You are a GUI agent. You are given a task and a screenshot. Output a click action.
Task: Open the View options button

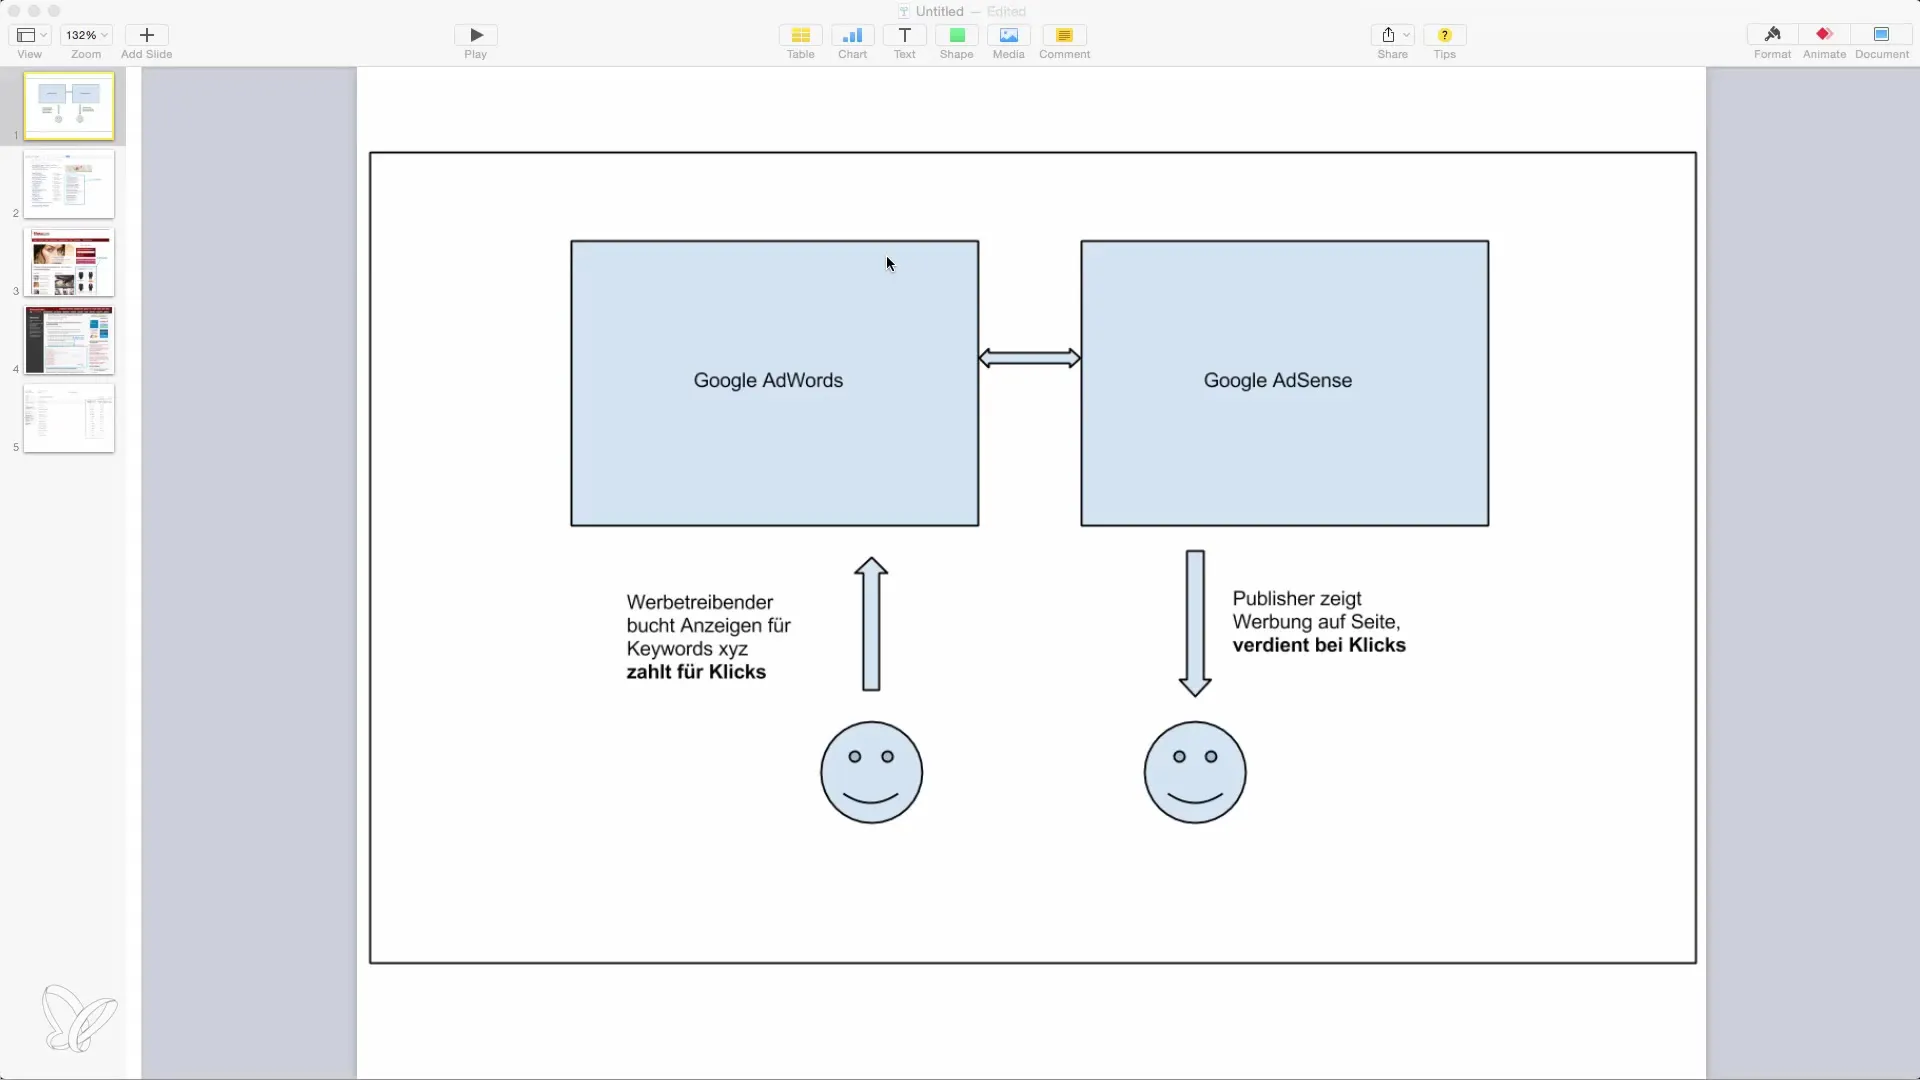coord(30,35)
